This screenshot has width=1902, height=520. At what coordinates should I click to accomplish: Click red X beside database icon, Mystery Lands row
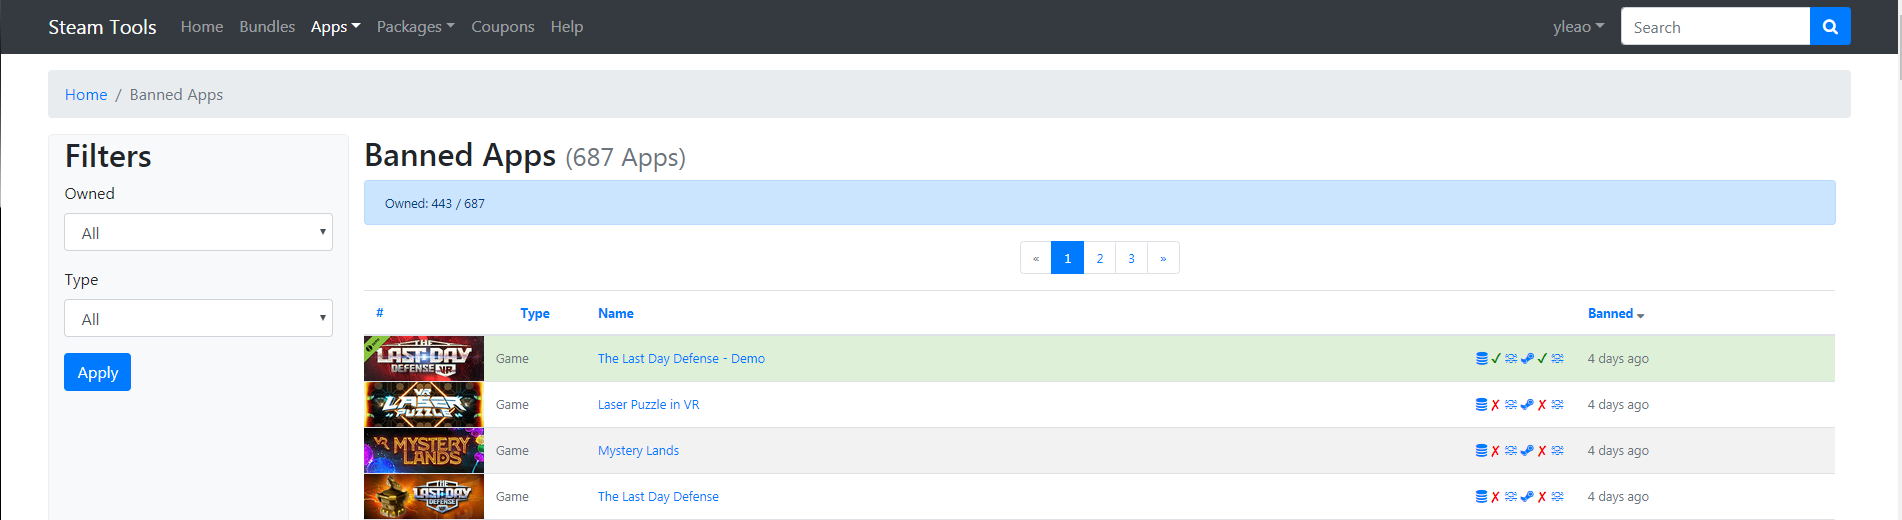point(1495,450)
